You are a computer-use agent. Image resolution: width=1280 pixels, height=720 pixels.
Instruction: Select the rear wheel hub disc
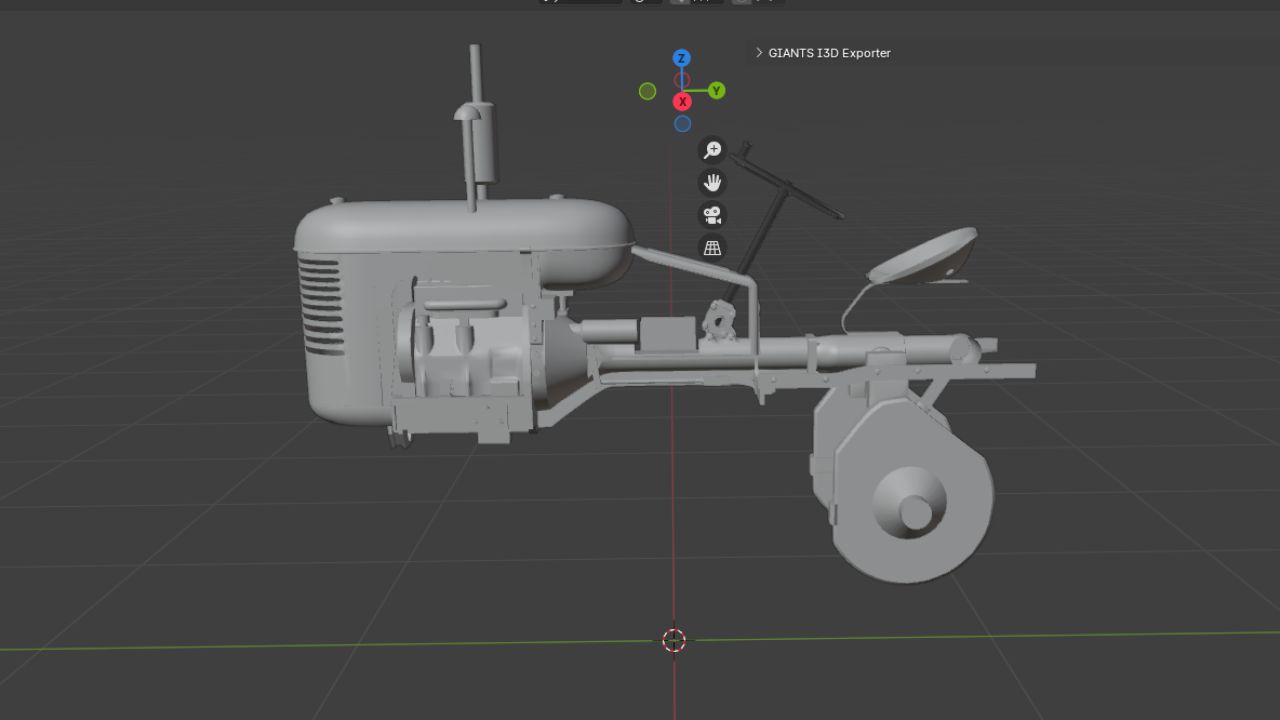tap(910, 501)
